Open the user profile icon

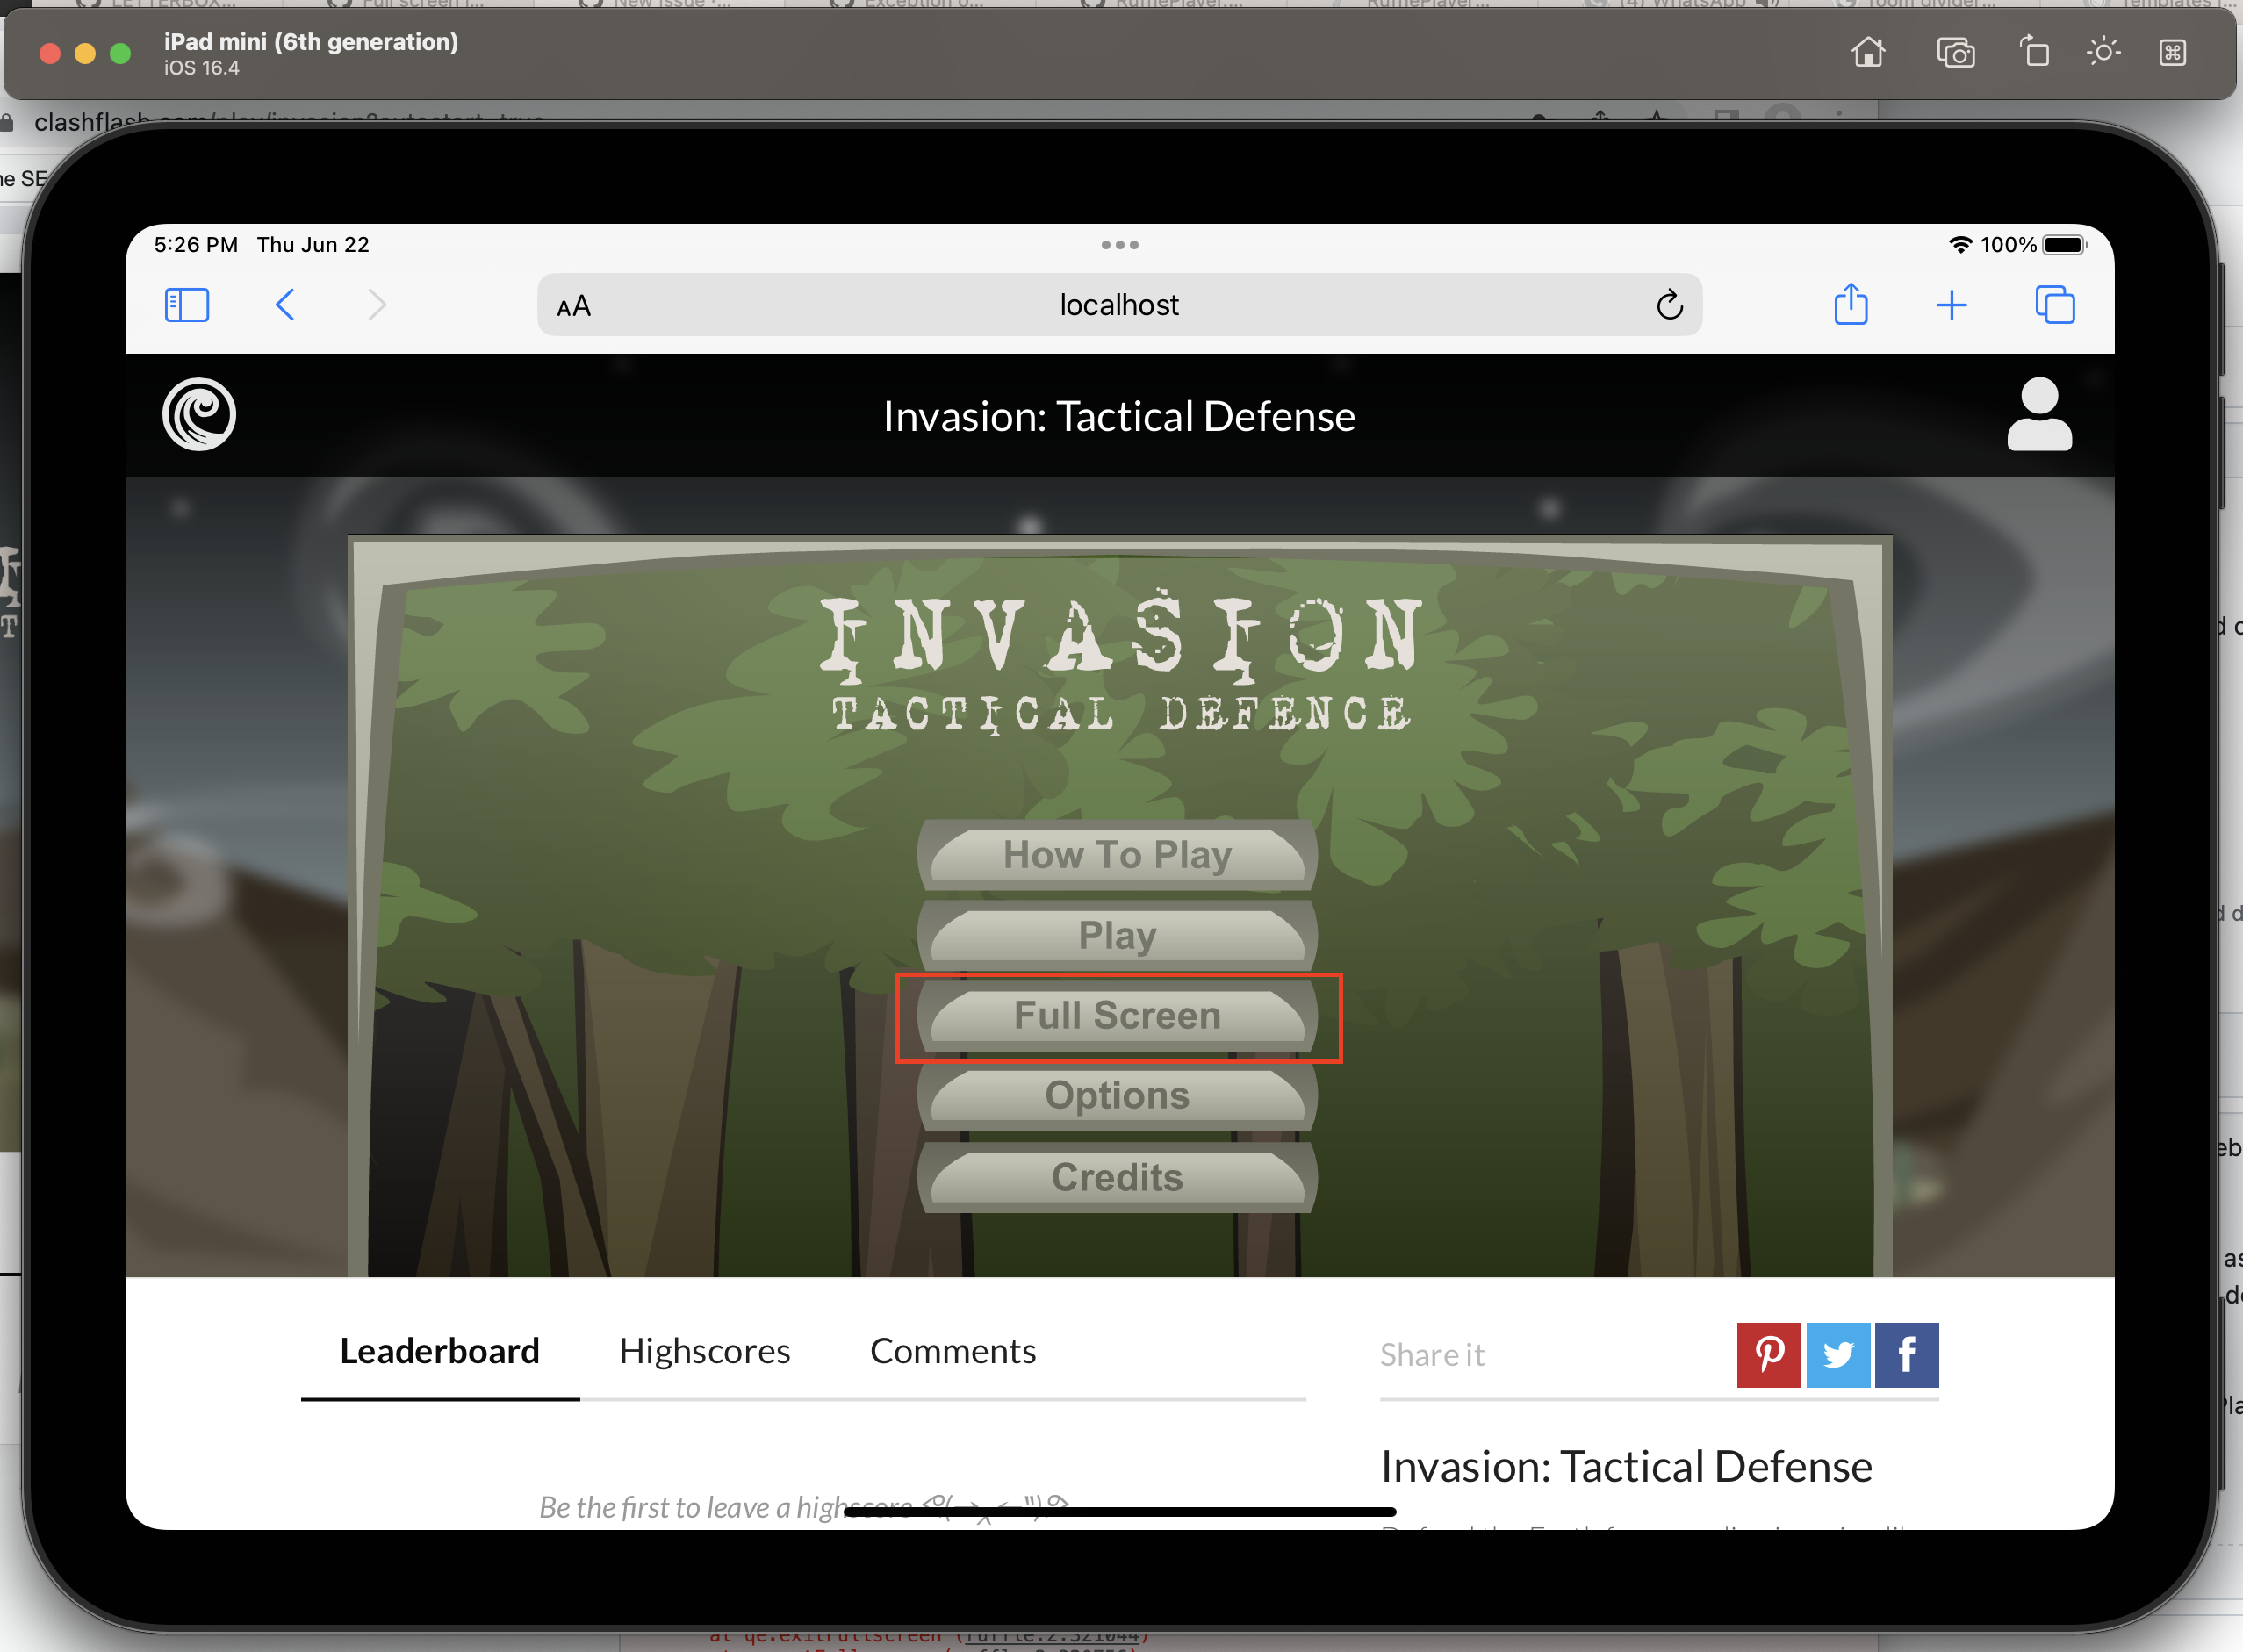pyautogui.click(x=2039, y=413)
